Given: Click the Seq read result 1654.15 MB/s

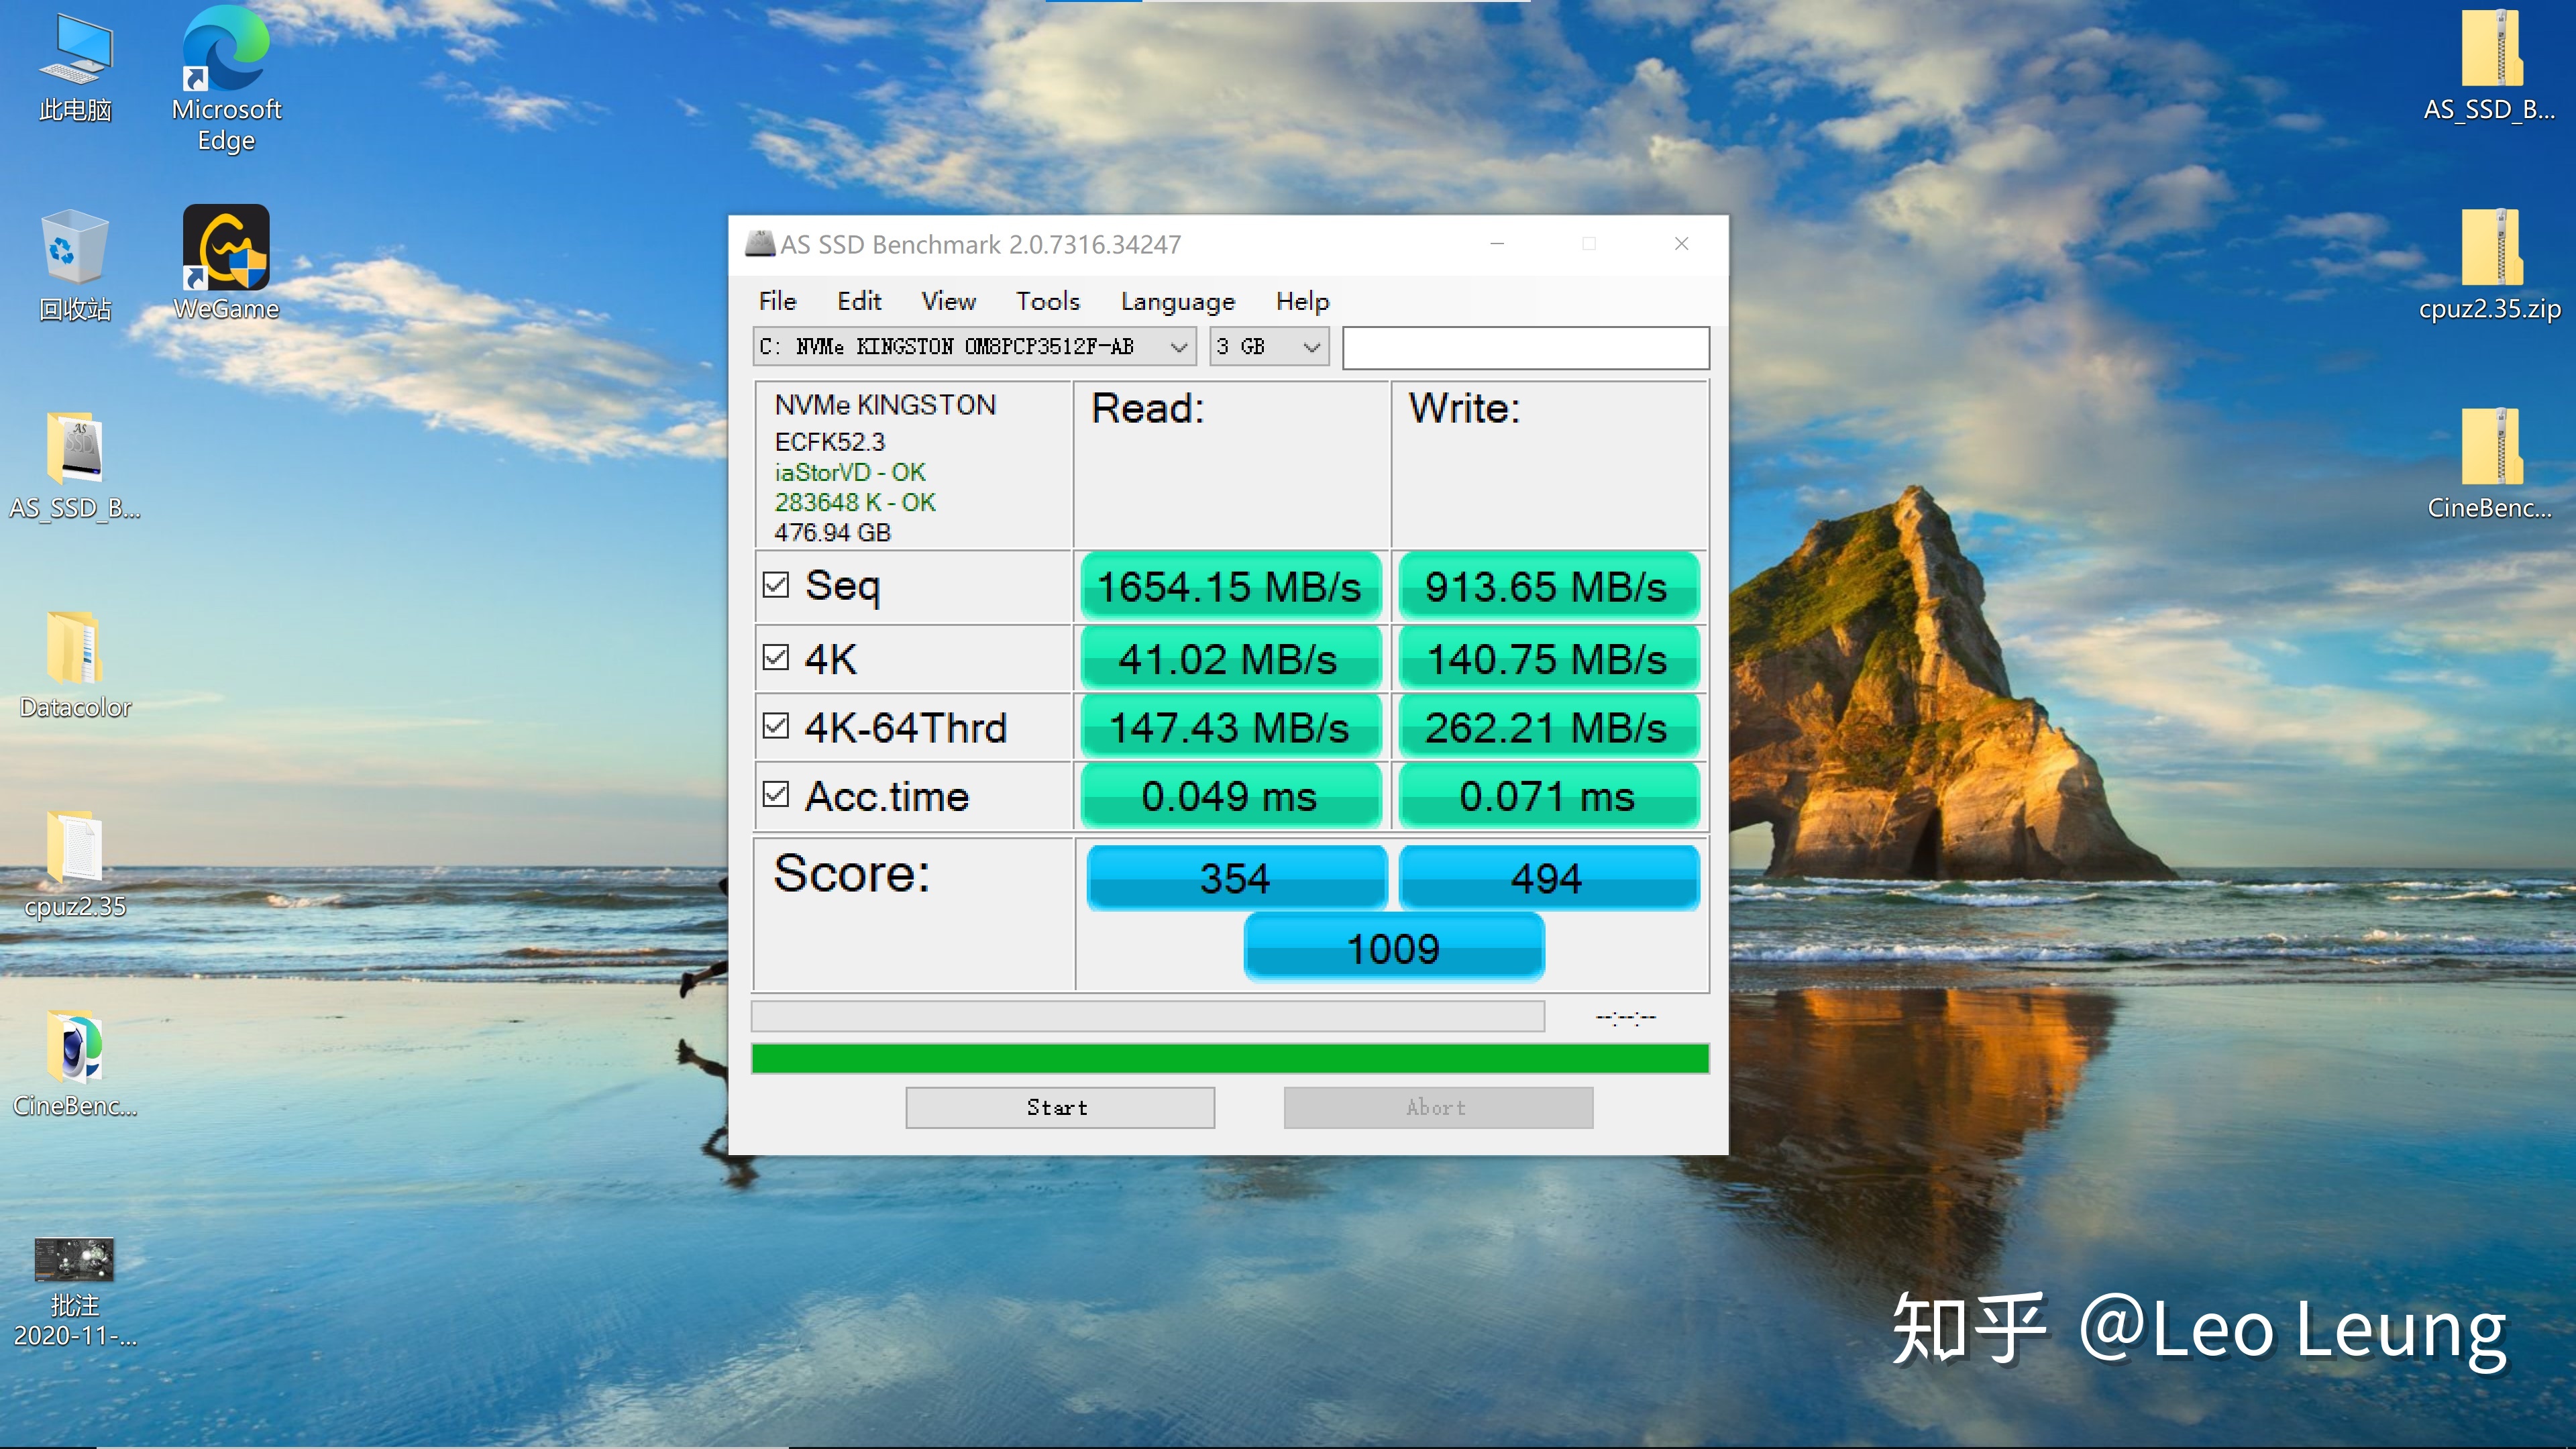Looking at the screenshot, I should click(x=1230, y=586).
